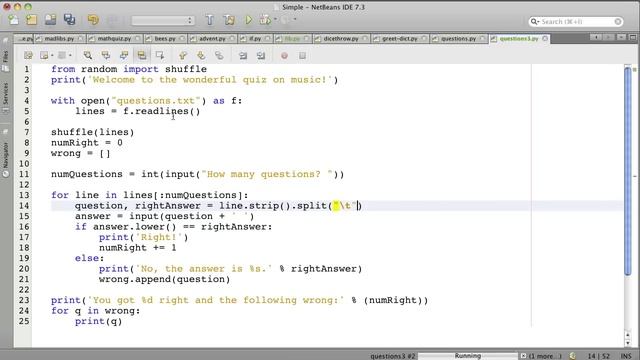The width and height of the screenshot is (640, 360).
Task: Click Find Previous Occurrence icon
Action: 106,56
